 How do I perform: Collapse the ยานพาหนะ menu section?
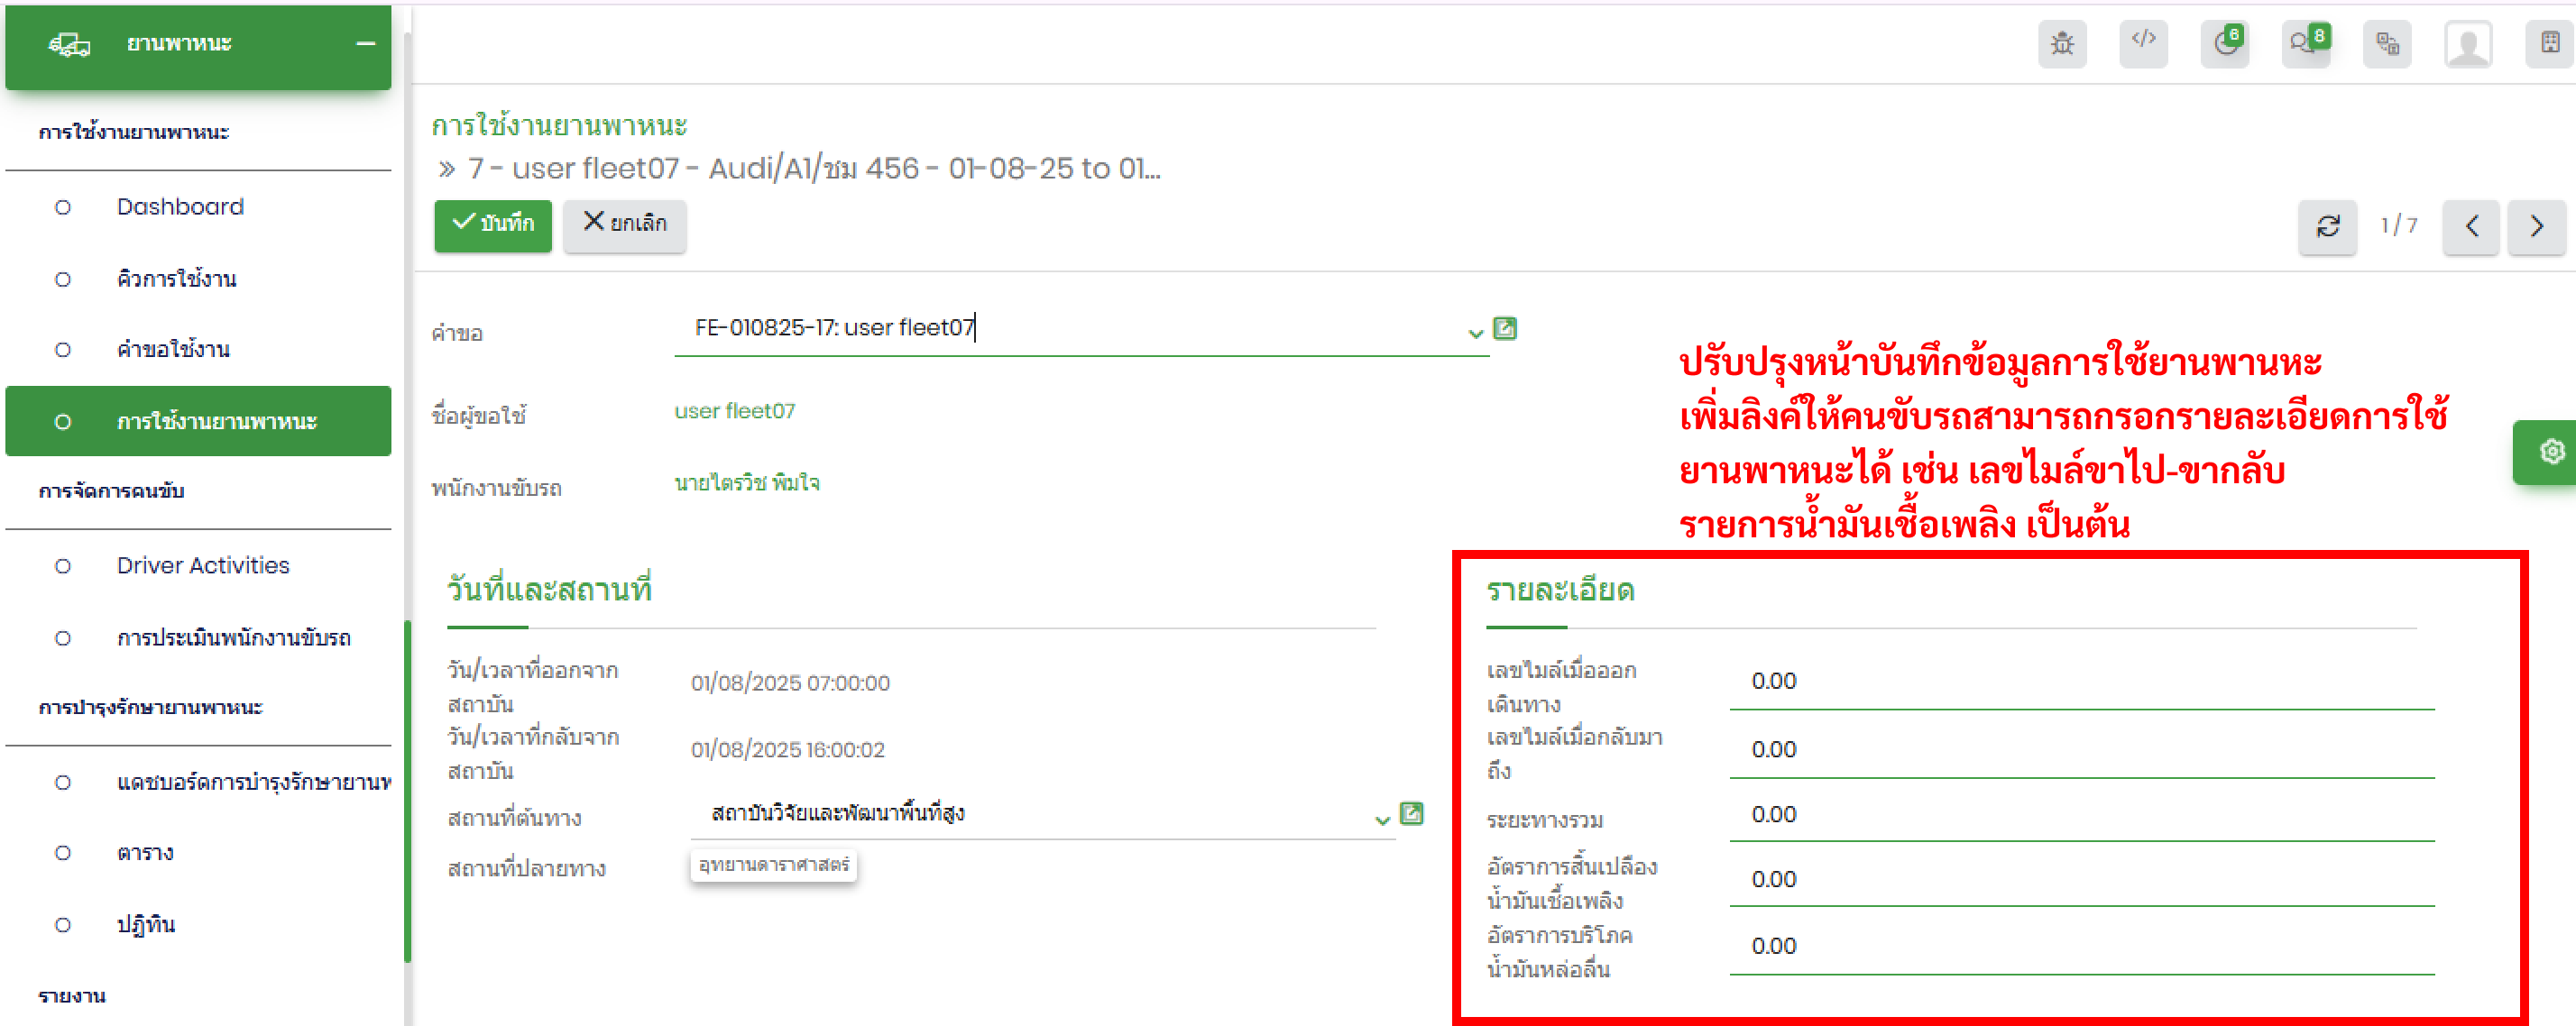pyautogui.click(x=366, y=44)
